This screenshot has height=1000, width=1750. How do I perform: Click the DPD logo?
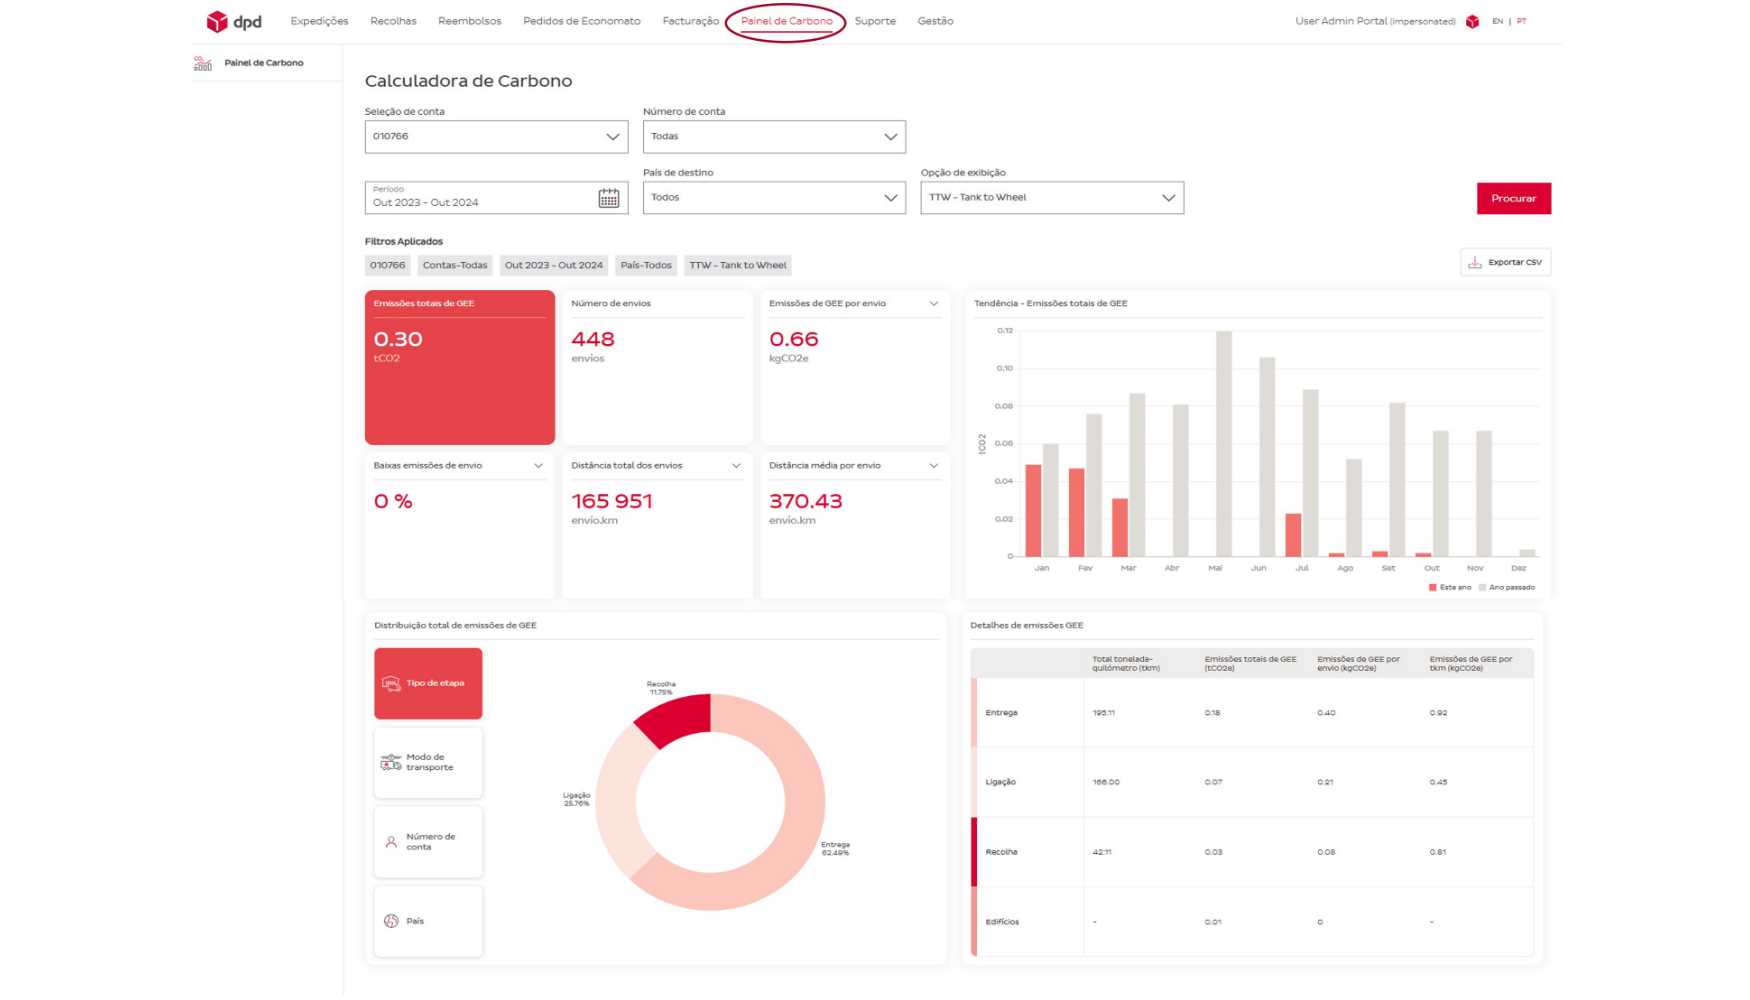click(234, 21)
